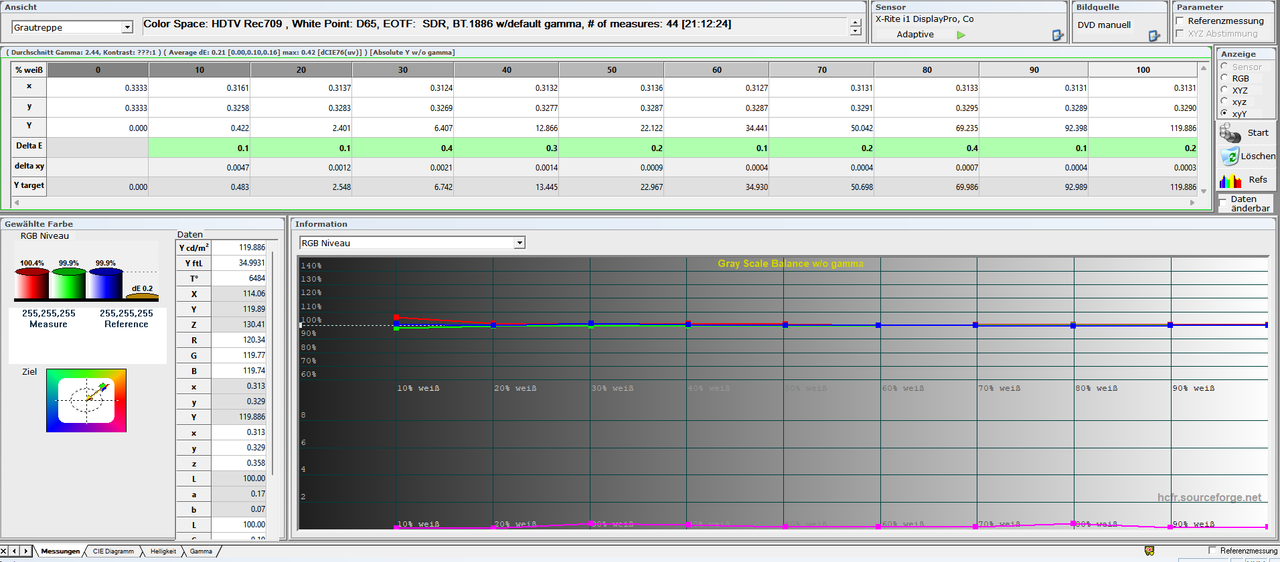Click the DVD manuell source label
Viewport: 1280px width, 562px height.
1104,24
